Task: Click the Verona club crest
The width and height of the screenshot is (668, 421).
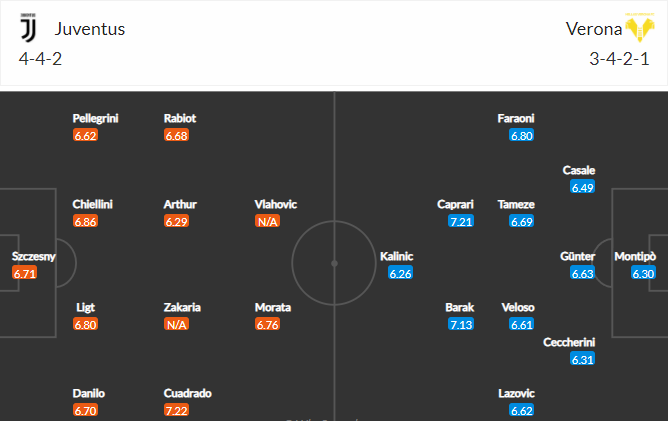Action: 639,27
